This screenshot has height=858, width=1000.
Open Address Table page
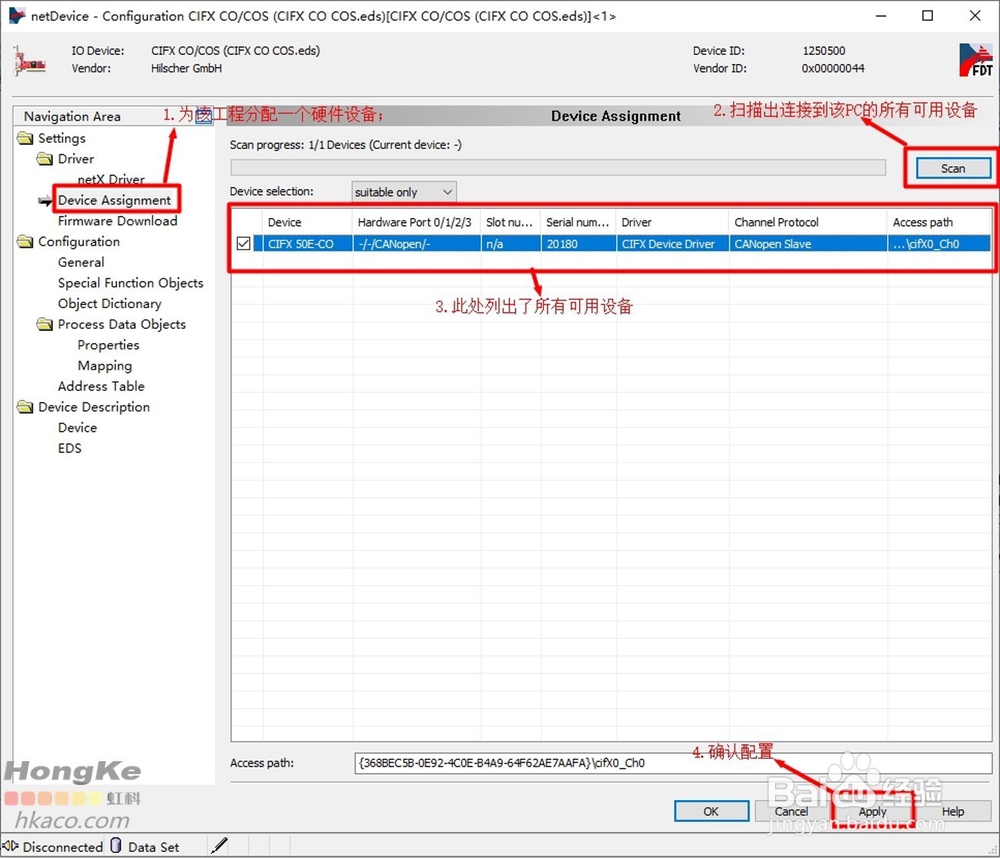click(x=101, y=386)
